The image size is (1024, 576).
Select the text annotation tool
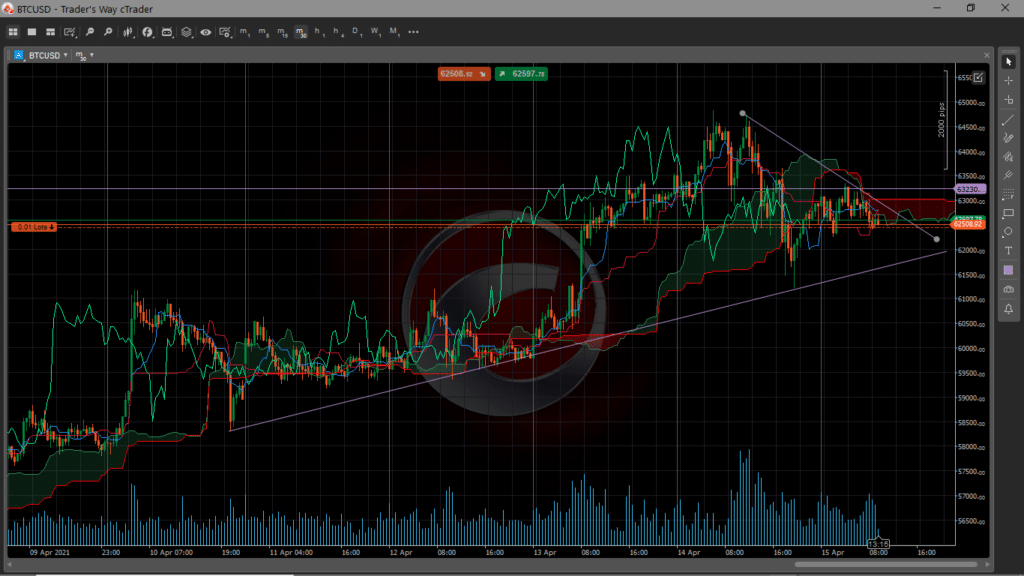pyautogui.click(x=1008, y=251)
